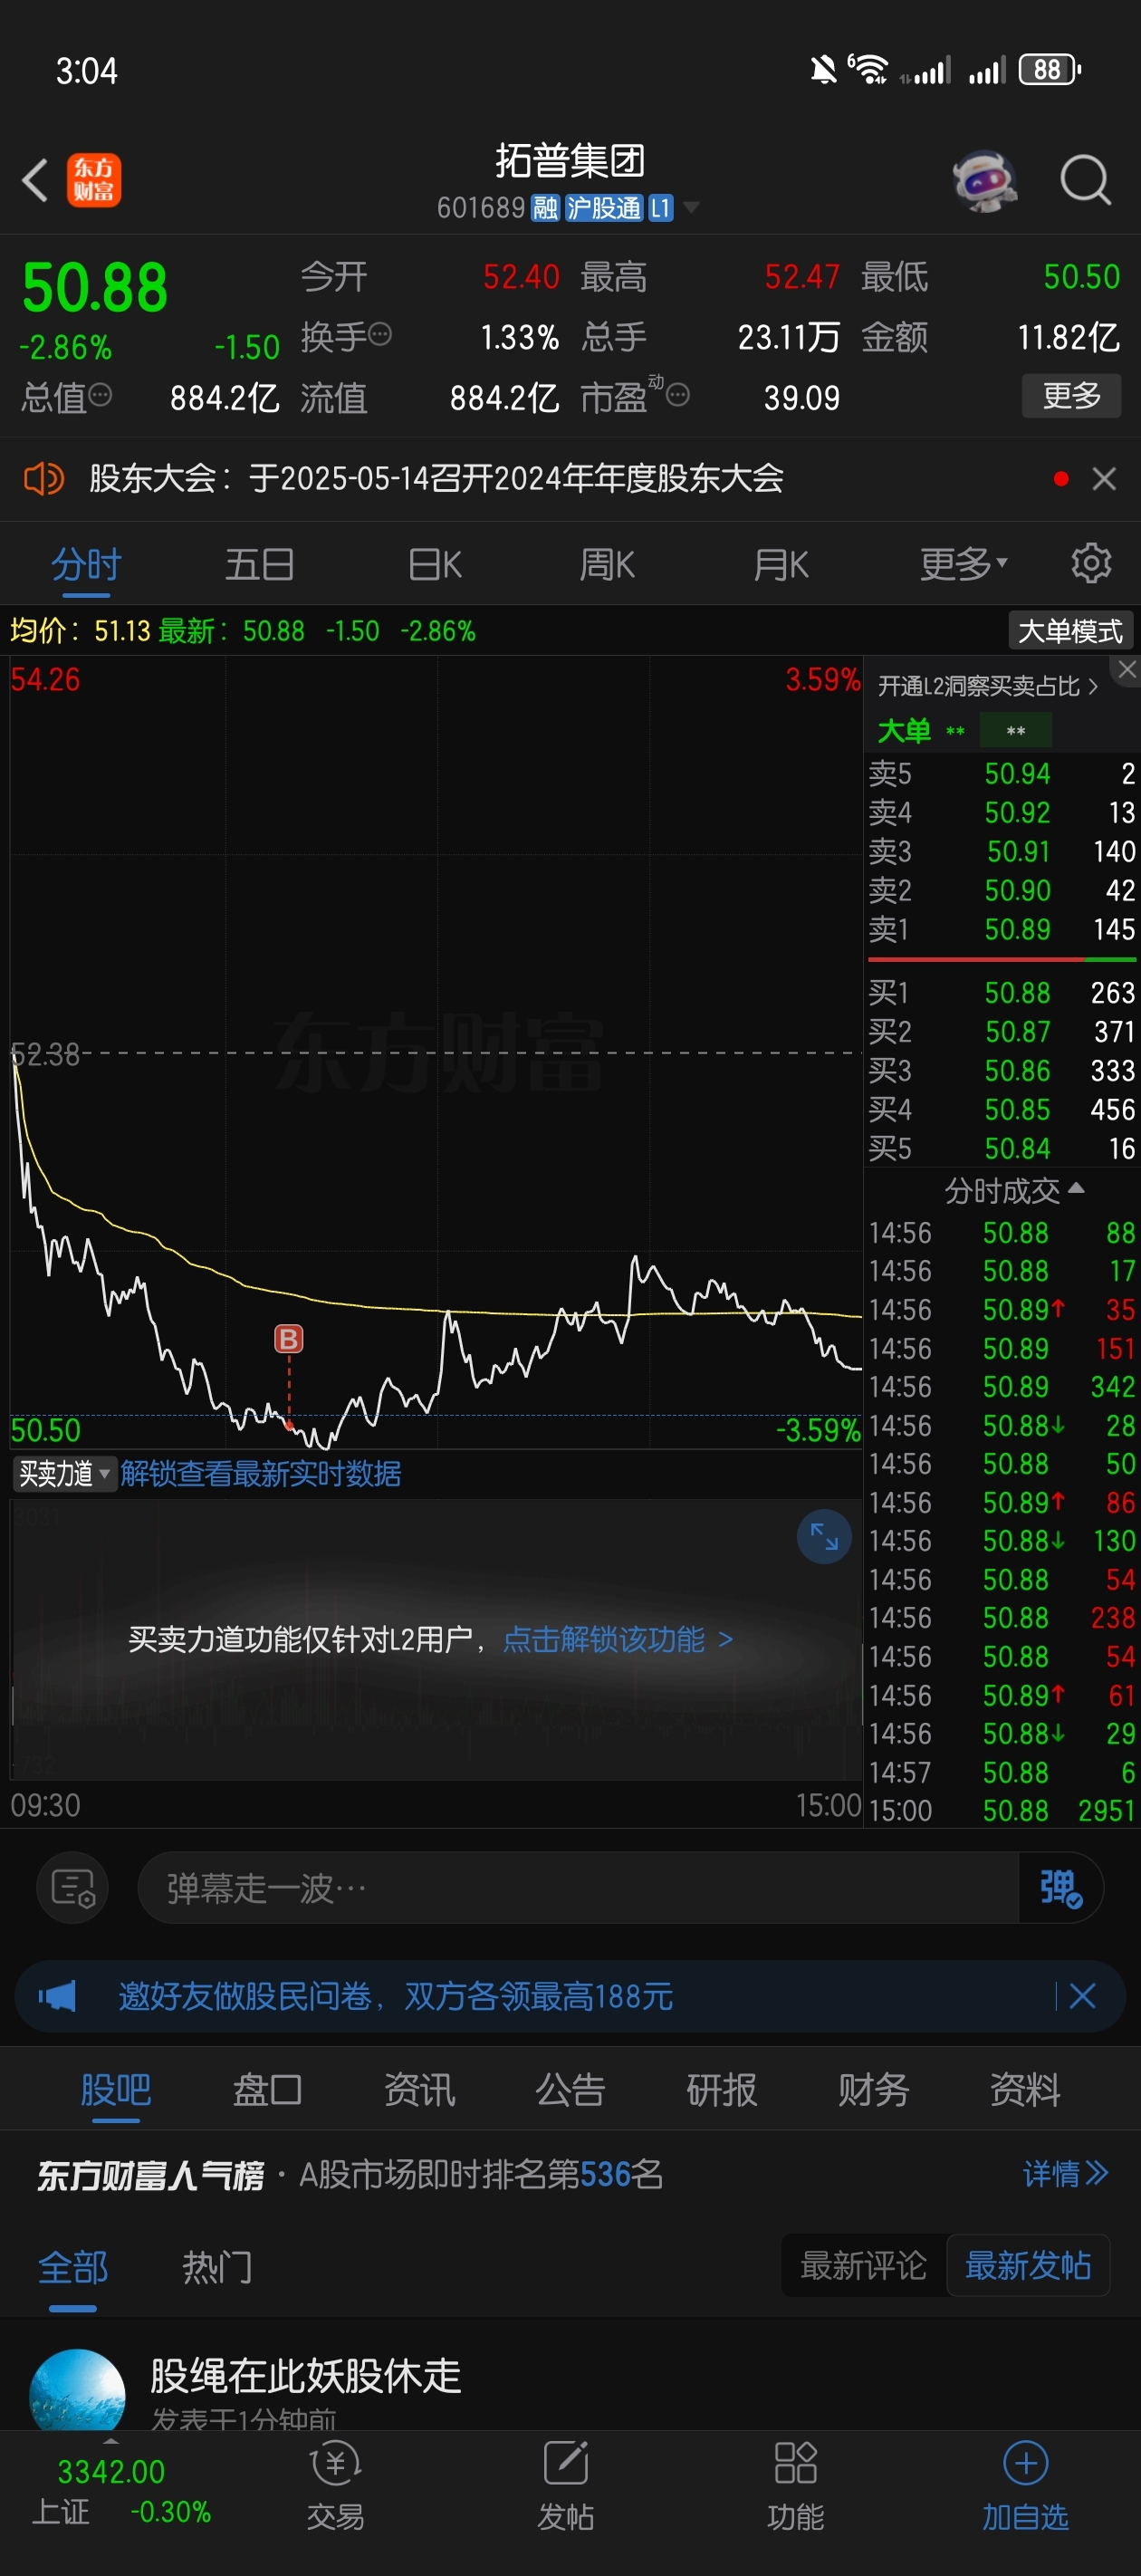
Task: Tap the 卖1 50.89 order row
Action: [1002, 929]
